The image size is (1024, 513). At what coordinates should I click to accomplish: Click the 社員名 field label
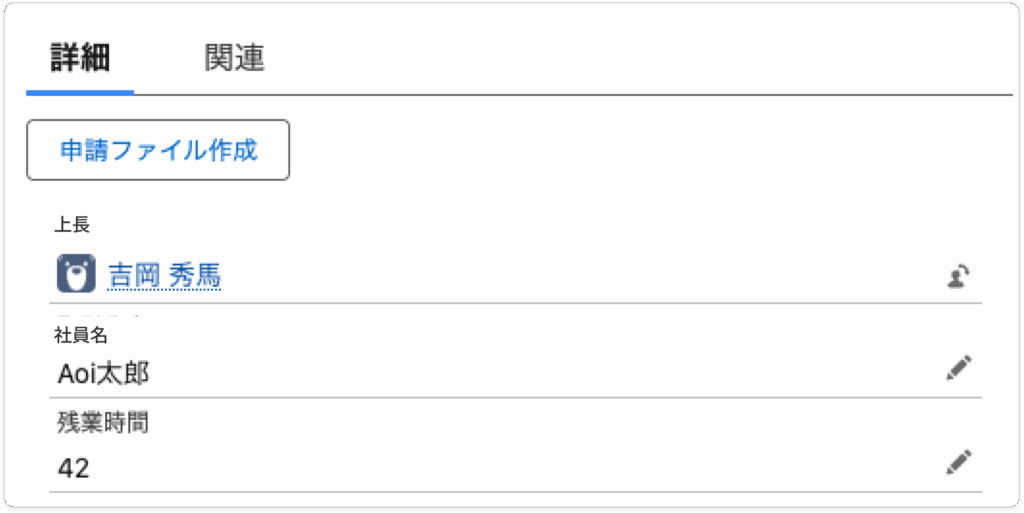[x=80, y=335]
